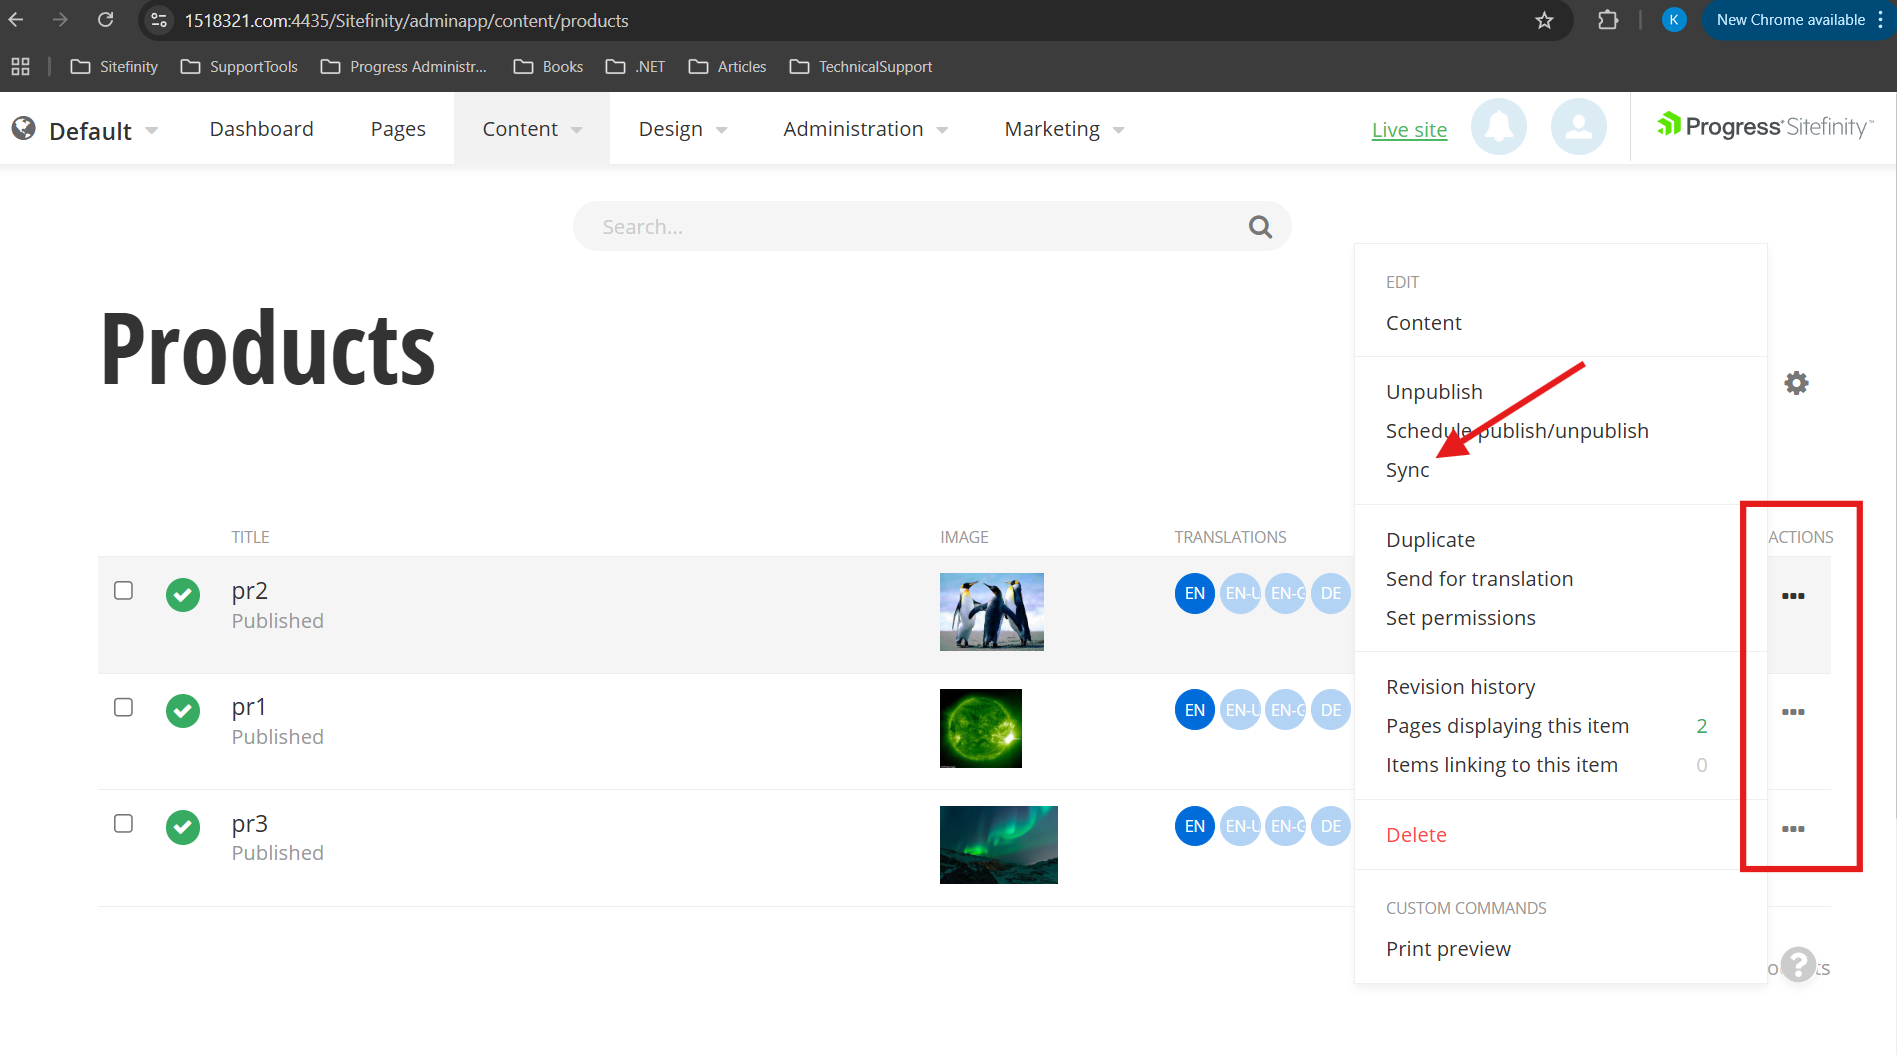1897x1055 pixels.
Task: Click the browser reload icon
Action: point(105,20)
